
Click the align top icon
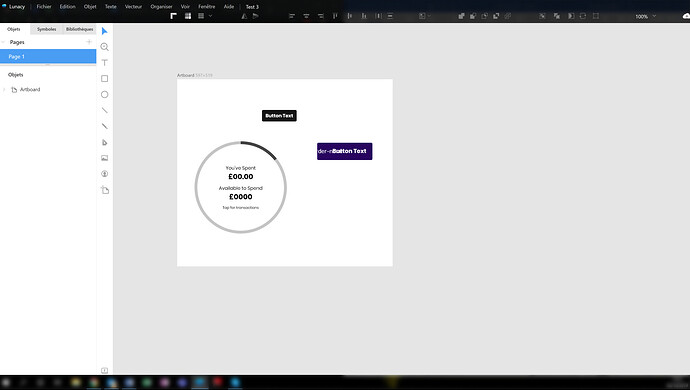[335, 16]
